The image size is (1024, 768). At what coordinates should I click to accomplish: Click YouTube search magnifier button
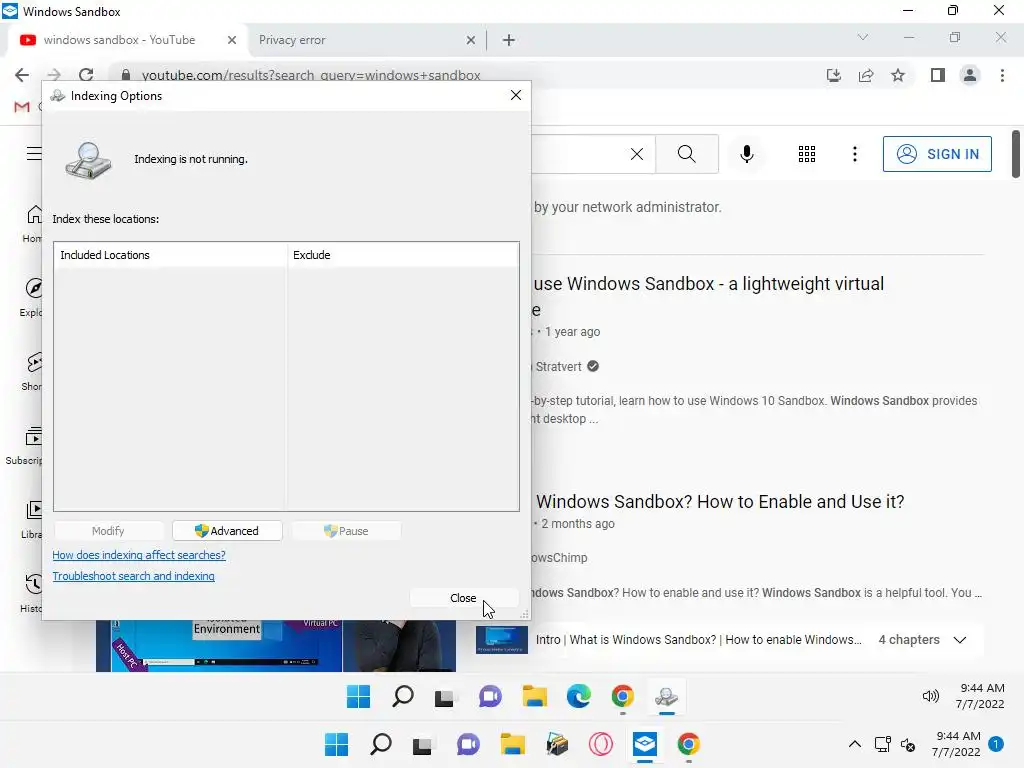click(x=686, y=154)
